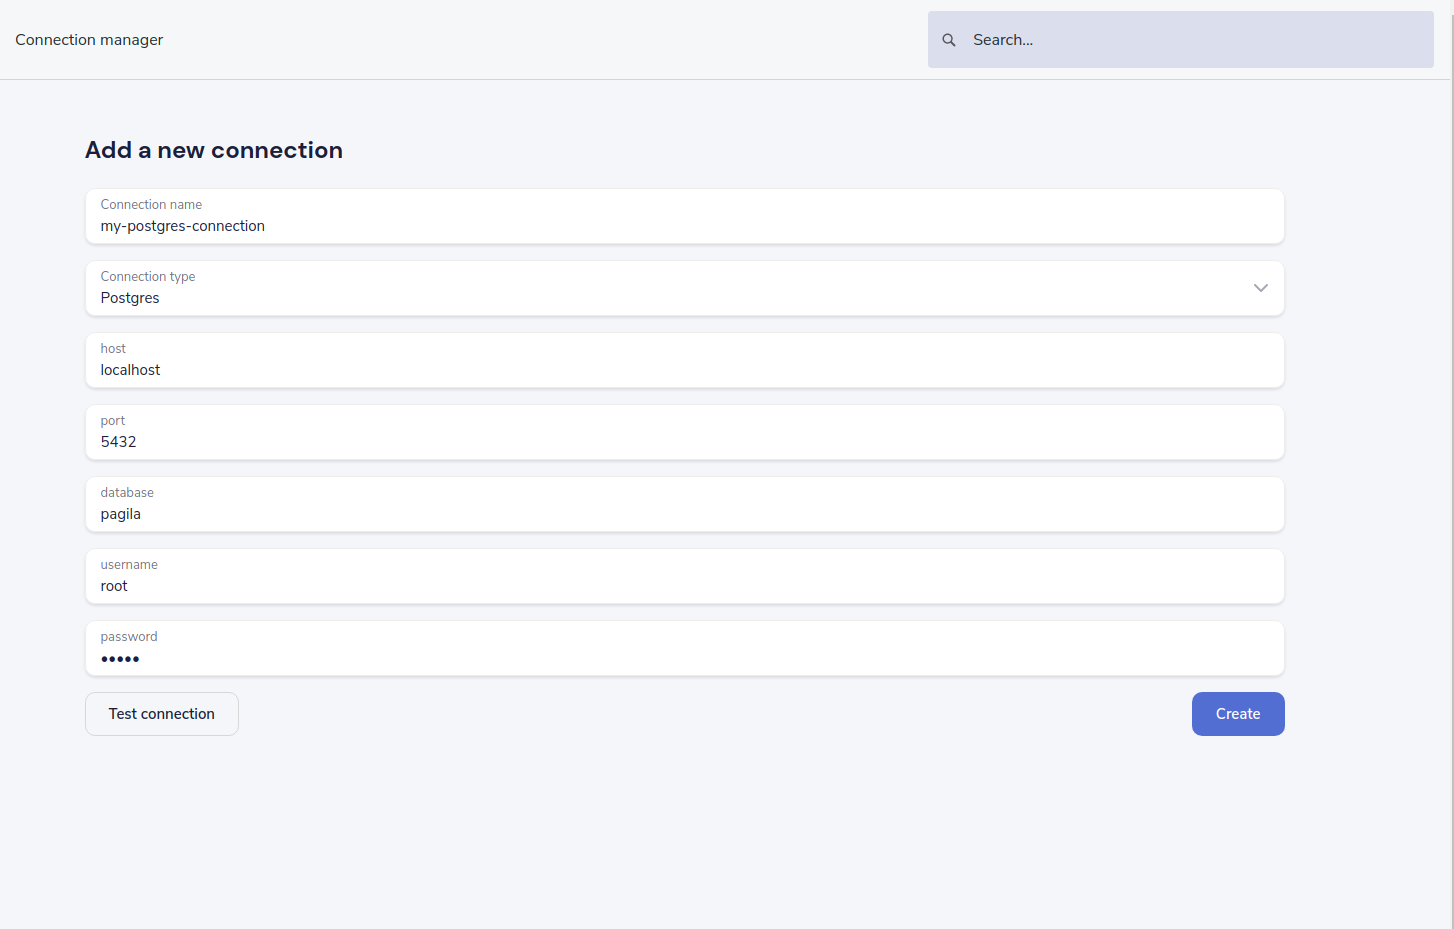Click the username field showing root

click(x=685, y=576)
